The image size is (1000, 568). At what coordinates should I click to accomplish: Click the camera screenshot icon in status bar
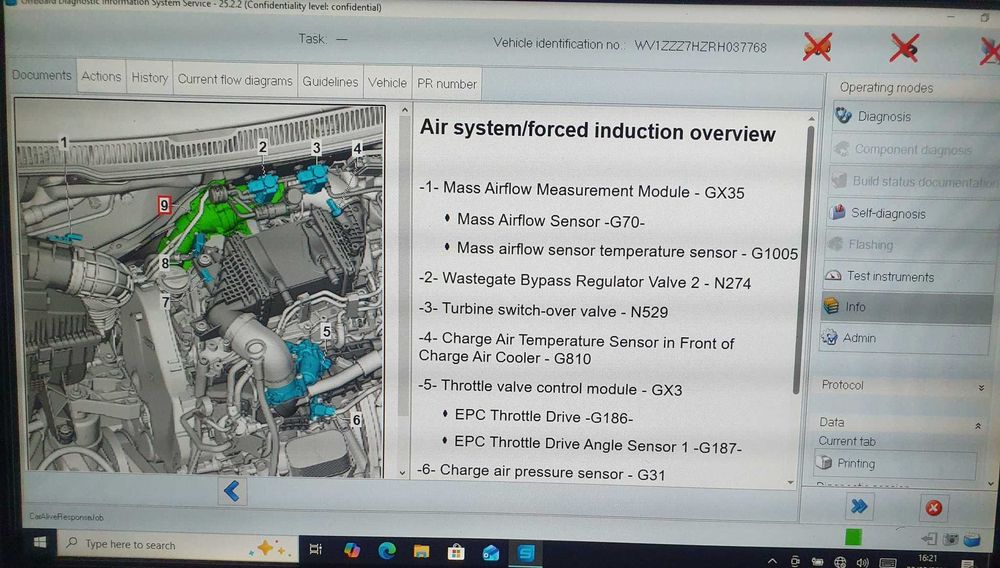[950, 539]
